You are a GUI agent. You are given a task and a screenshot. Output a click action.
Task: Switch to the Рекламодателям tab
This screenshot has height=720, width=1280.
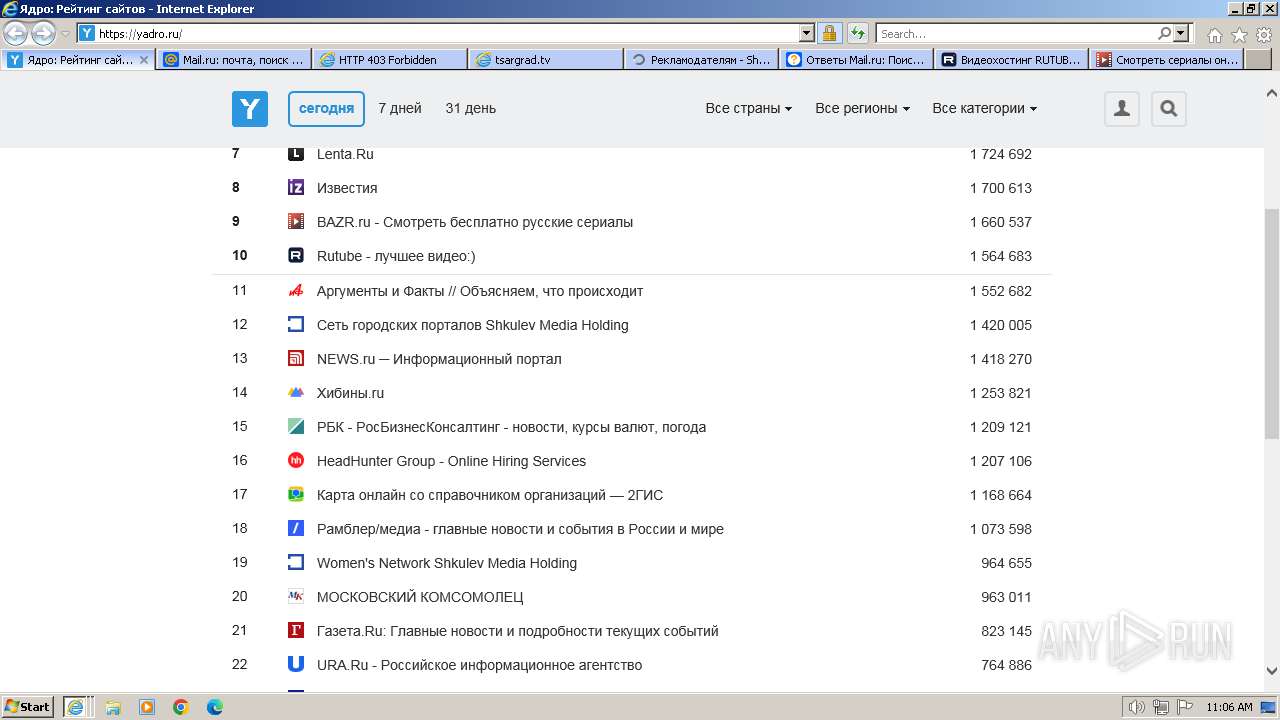pyautogui.click(x=702, y=60)
